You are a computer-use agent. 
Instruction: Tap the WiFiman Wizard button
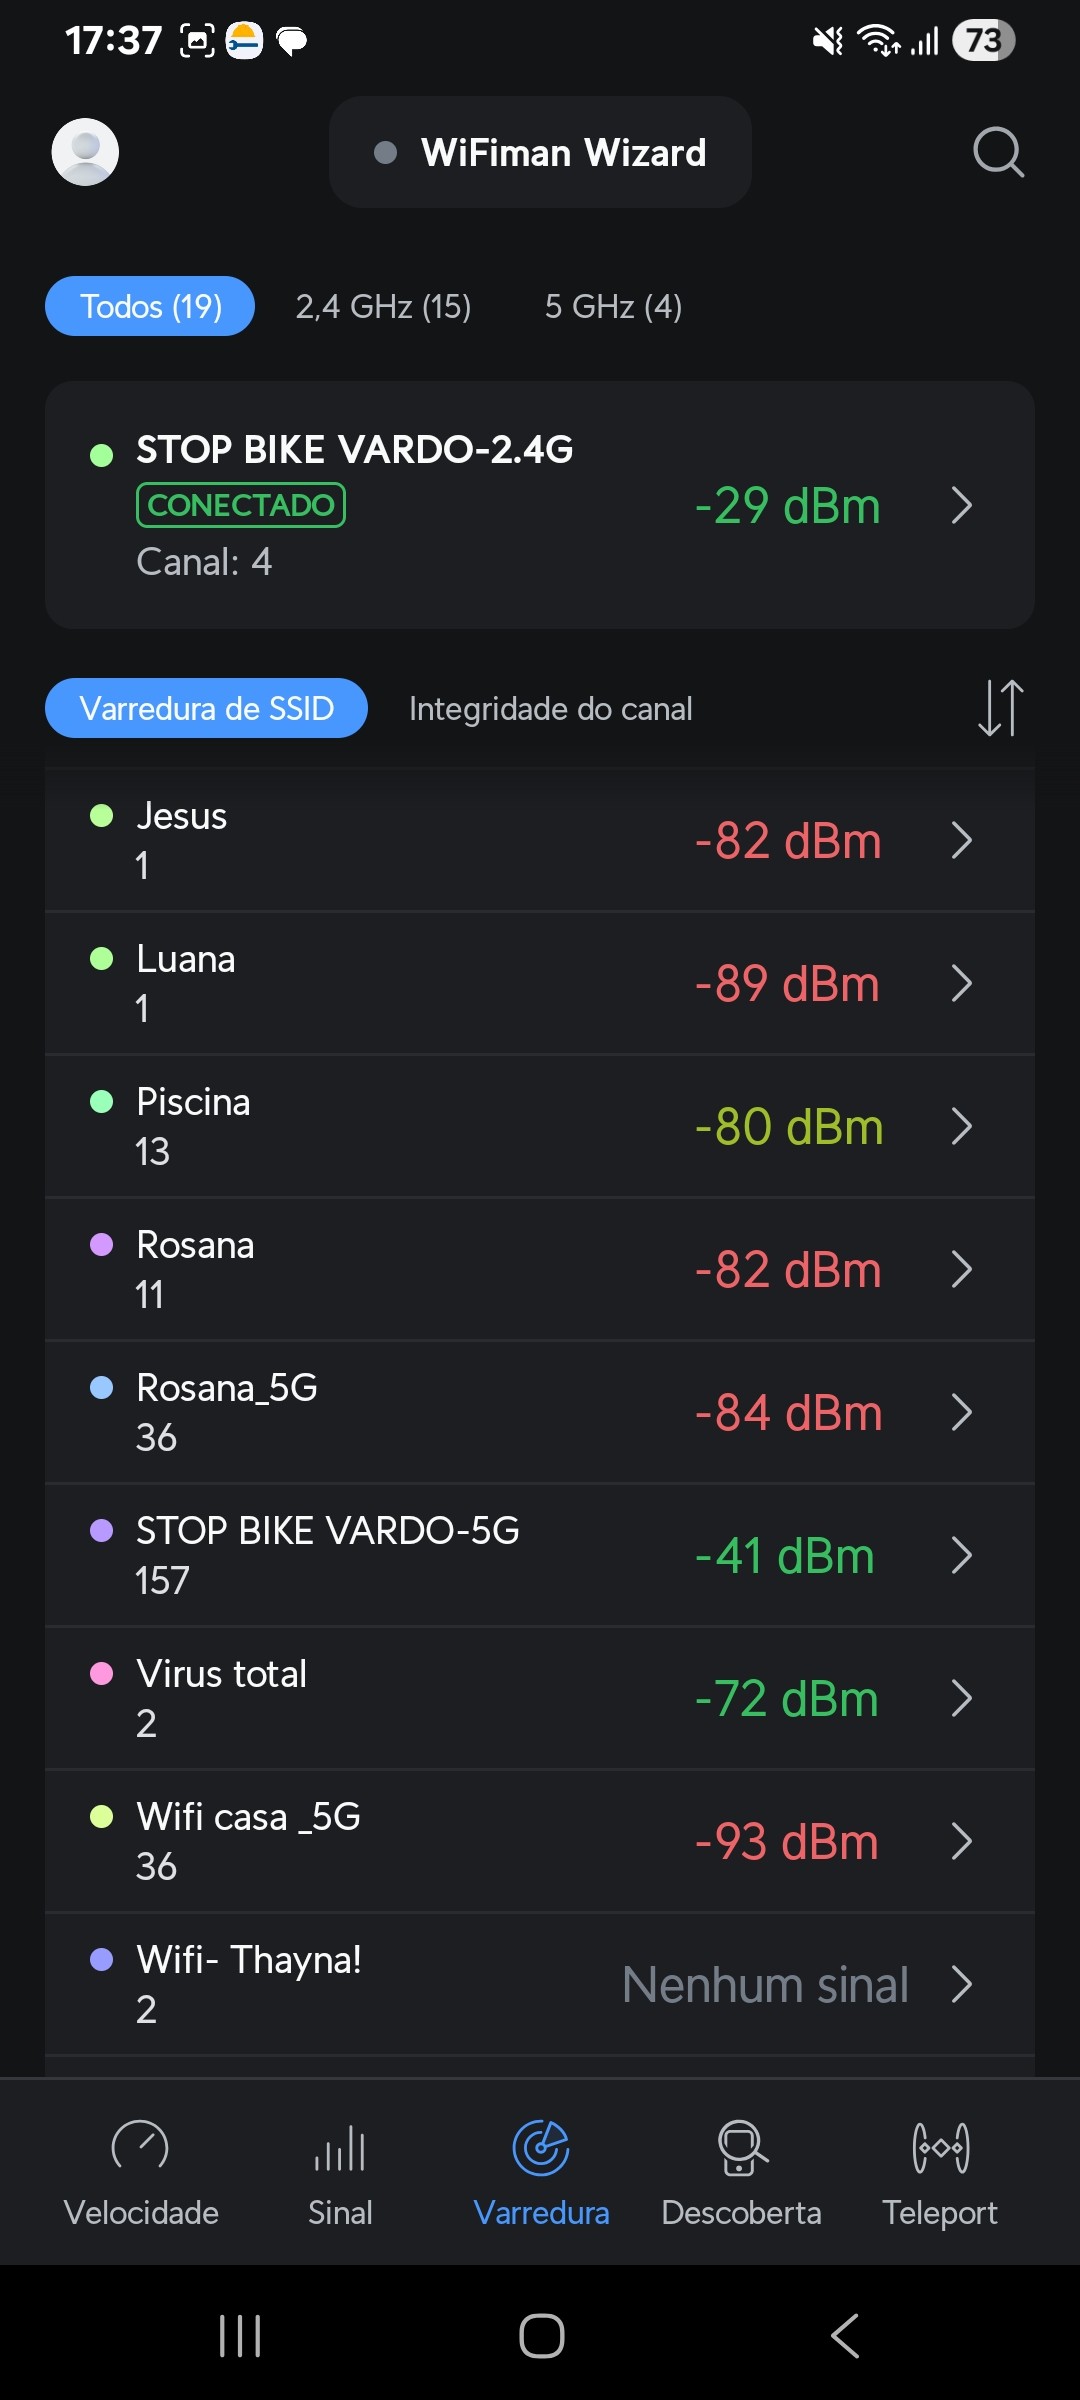(x=540, y=152)
